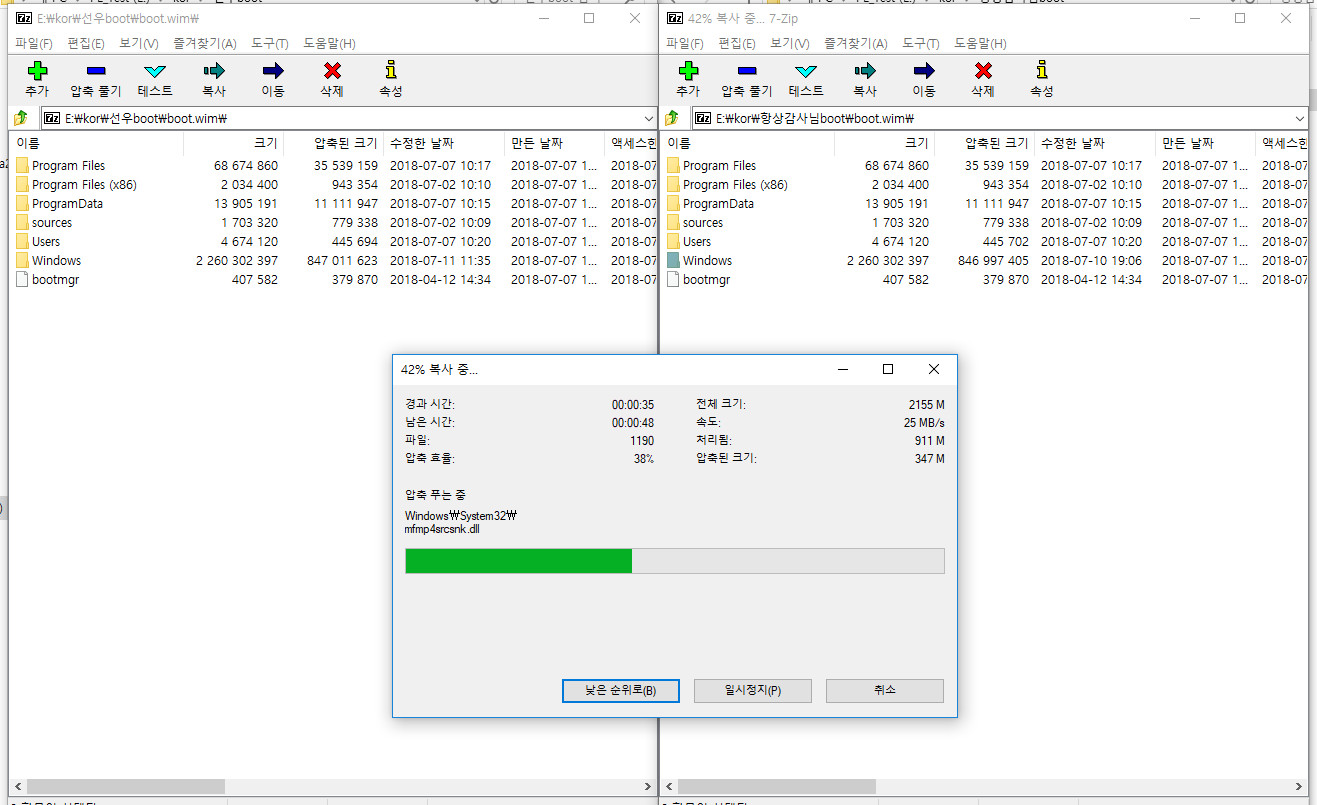Sort by 만든 날짜 column in left window
This screenshot has height=805, width=1317.
tap(555, 144)
